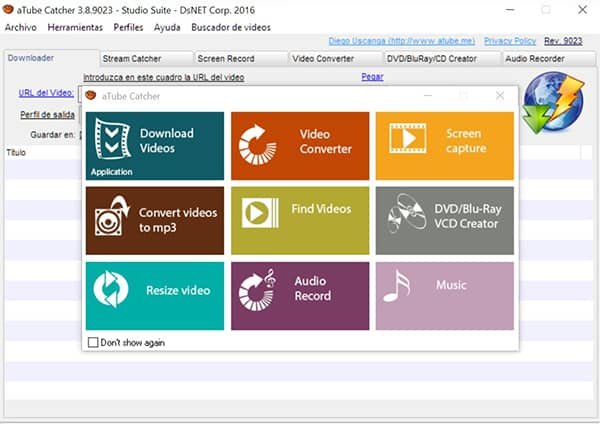Click the globe lightning download icon

tap(553, 103)
